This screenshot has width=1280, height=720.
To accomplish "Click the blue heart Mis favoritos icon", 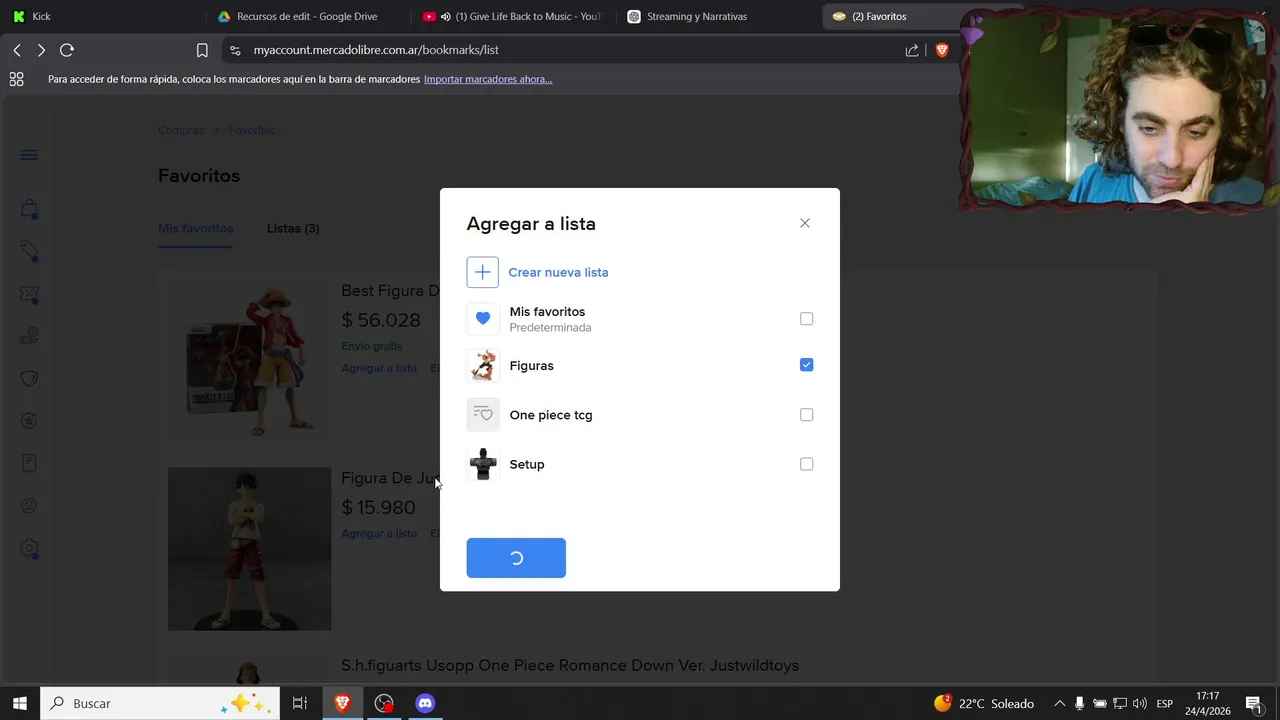I will 483,319.
